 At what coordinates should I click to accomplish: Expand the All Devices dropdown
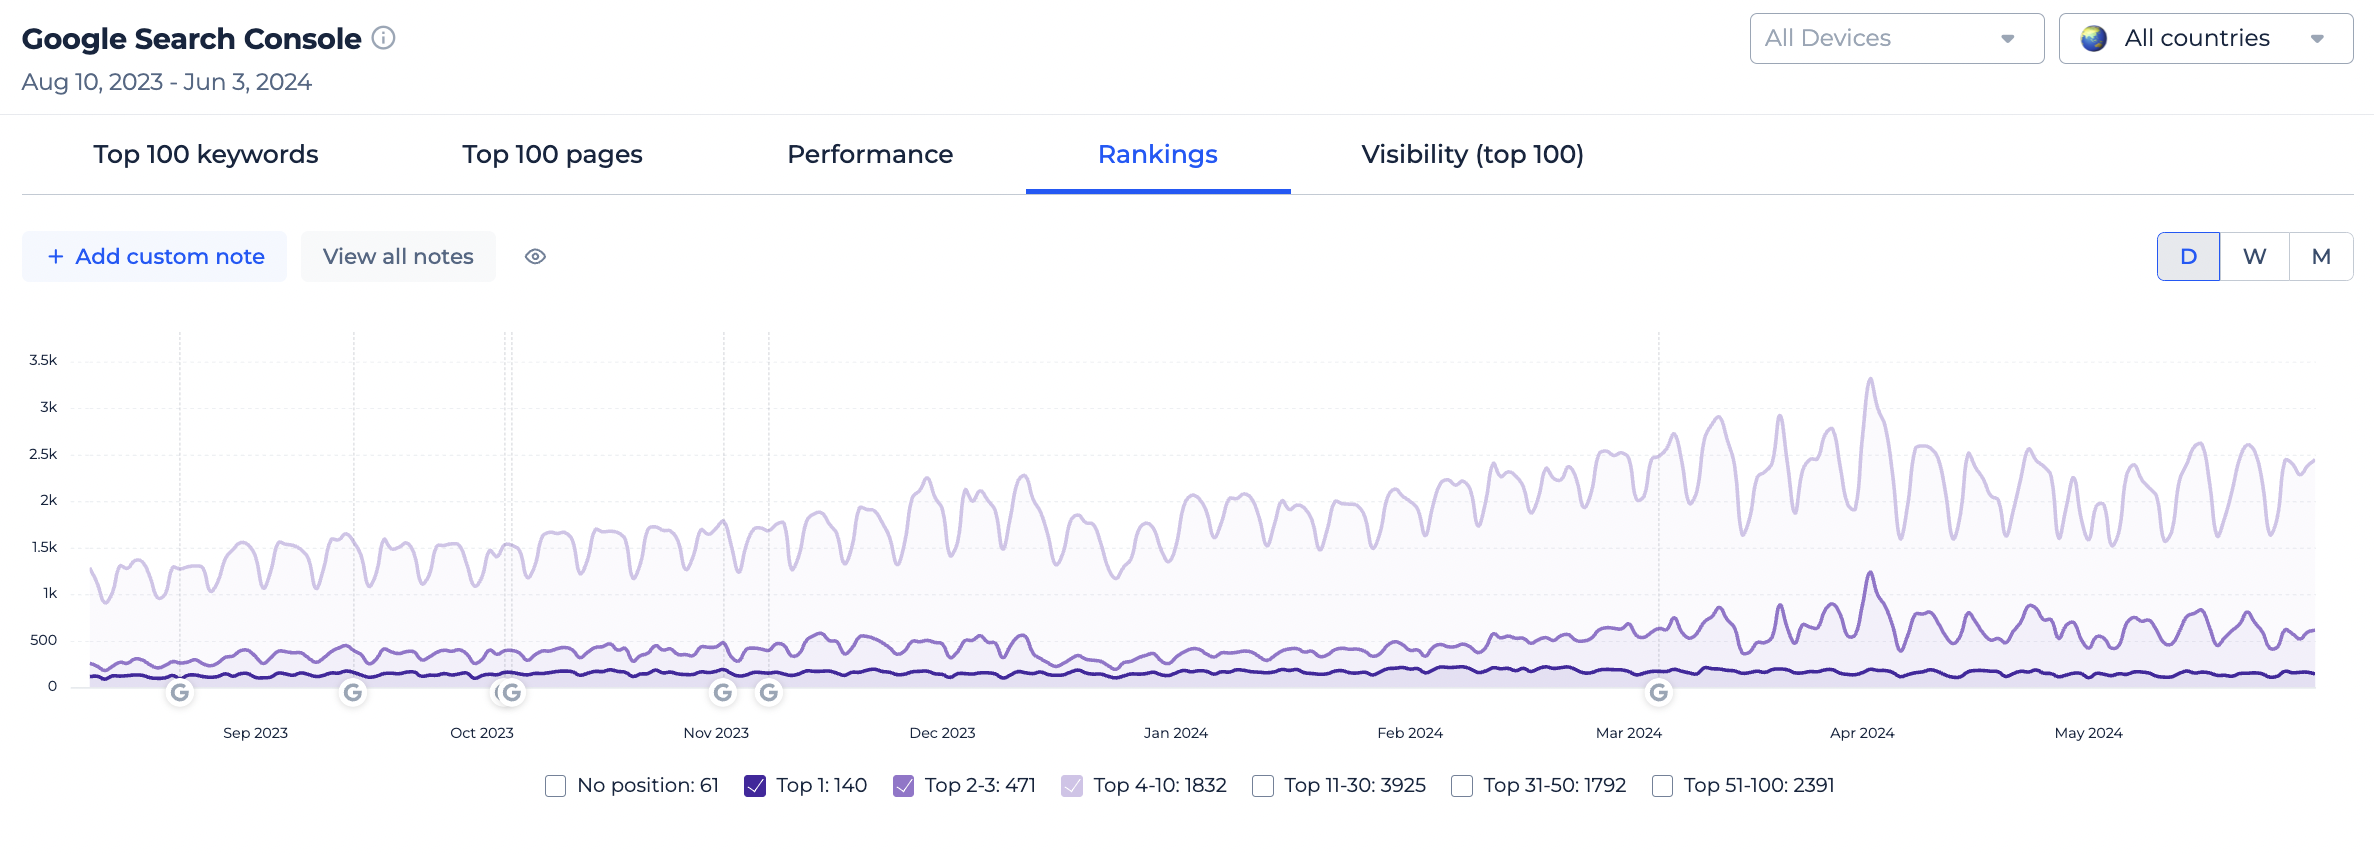pos(1897,38)
